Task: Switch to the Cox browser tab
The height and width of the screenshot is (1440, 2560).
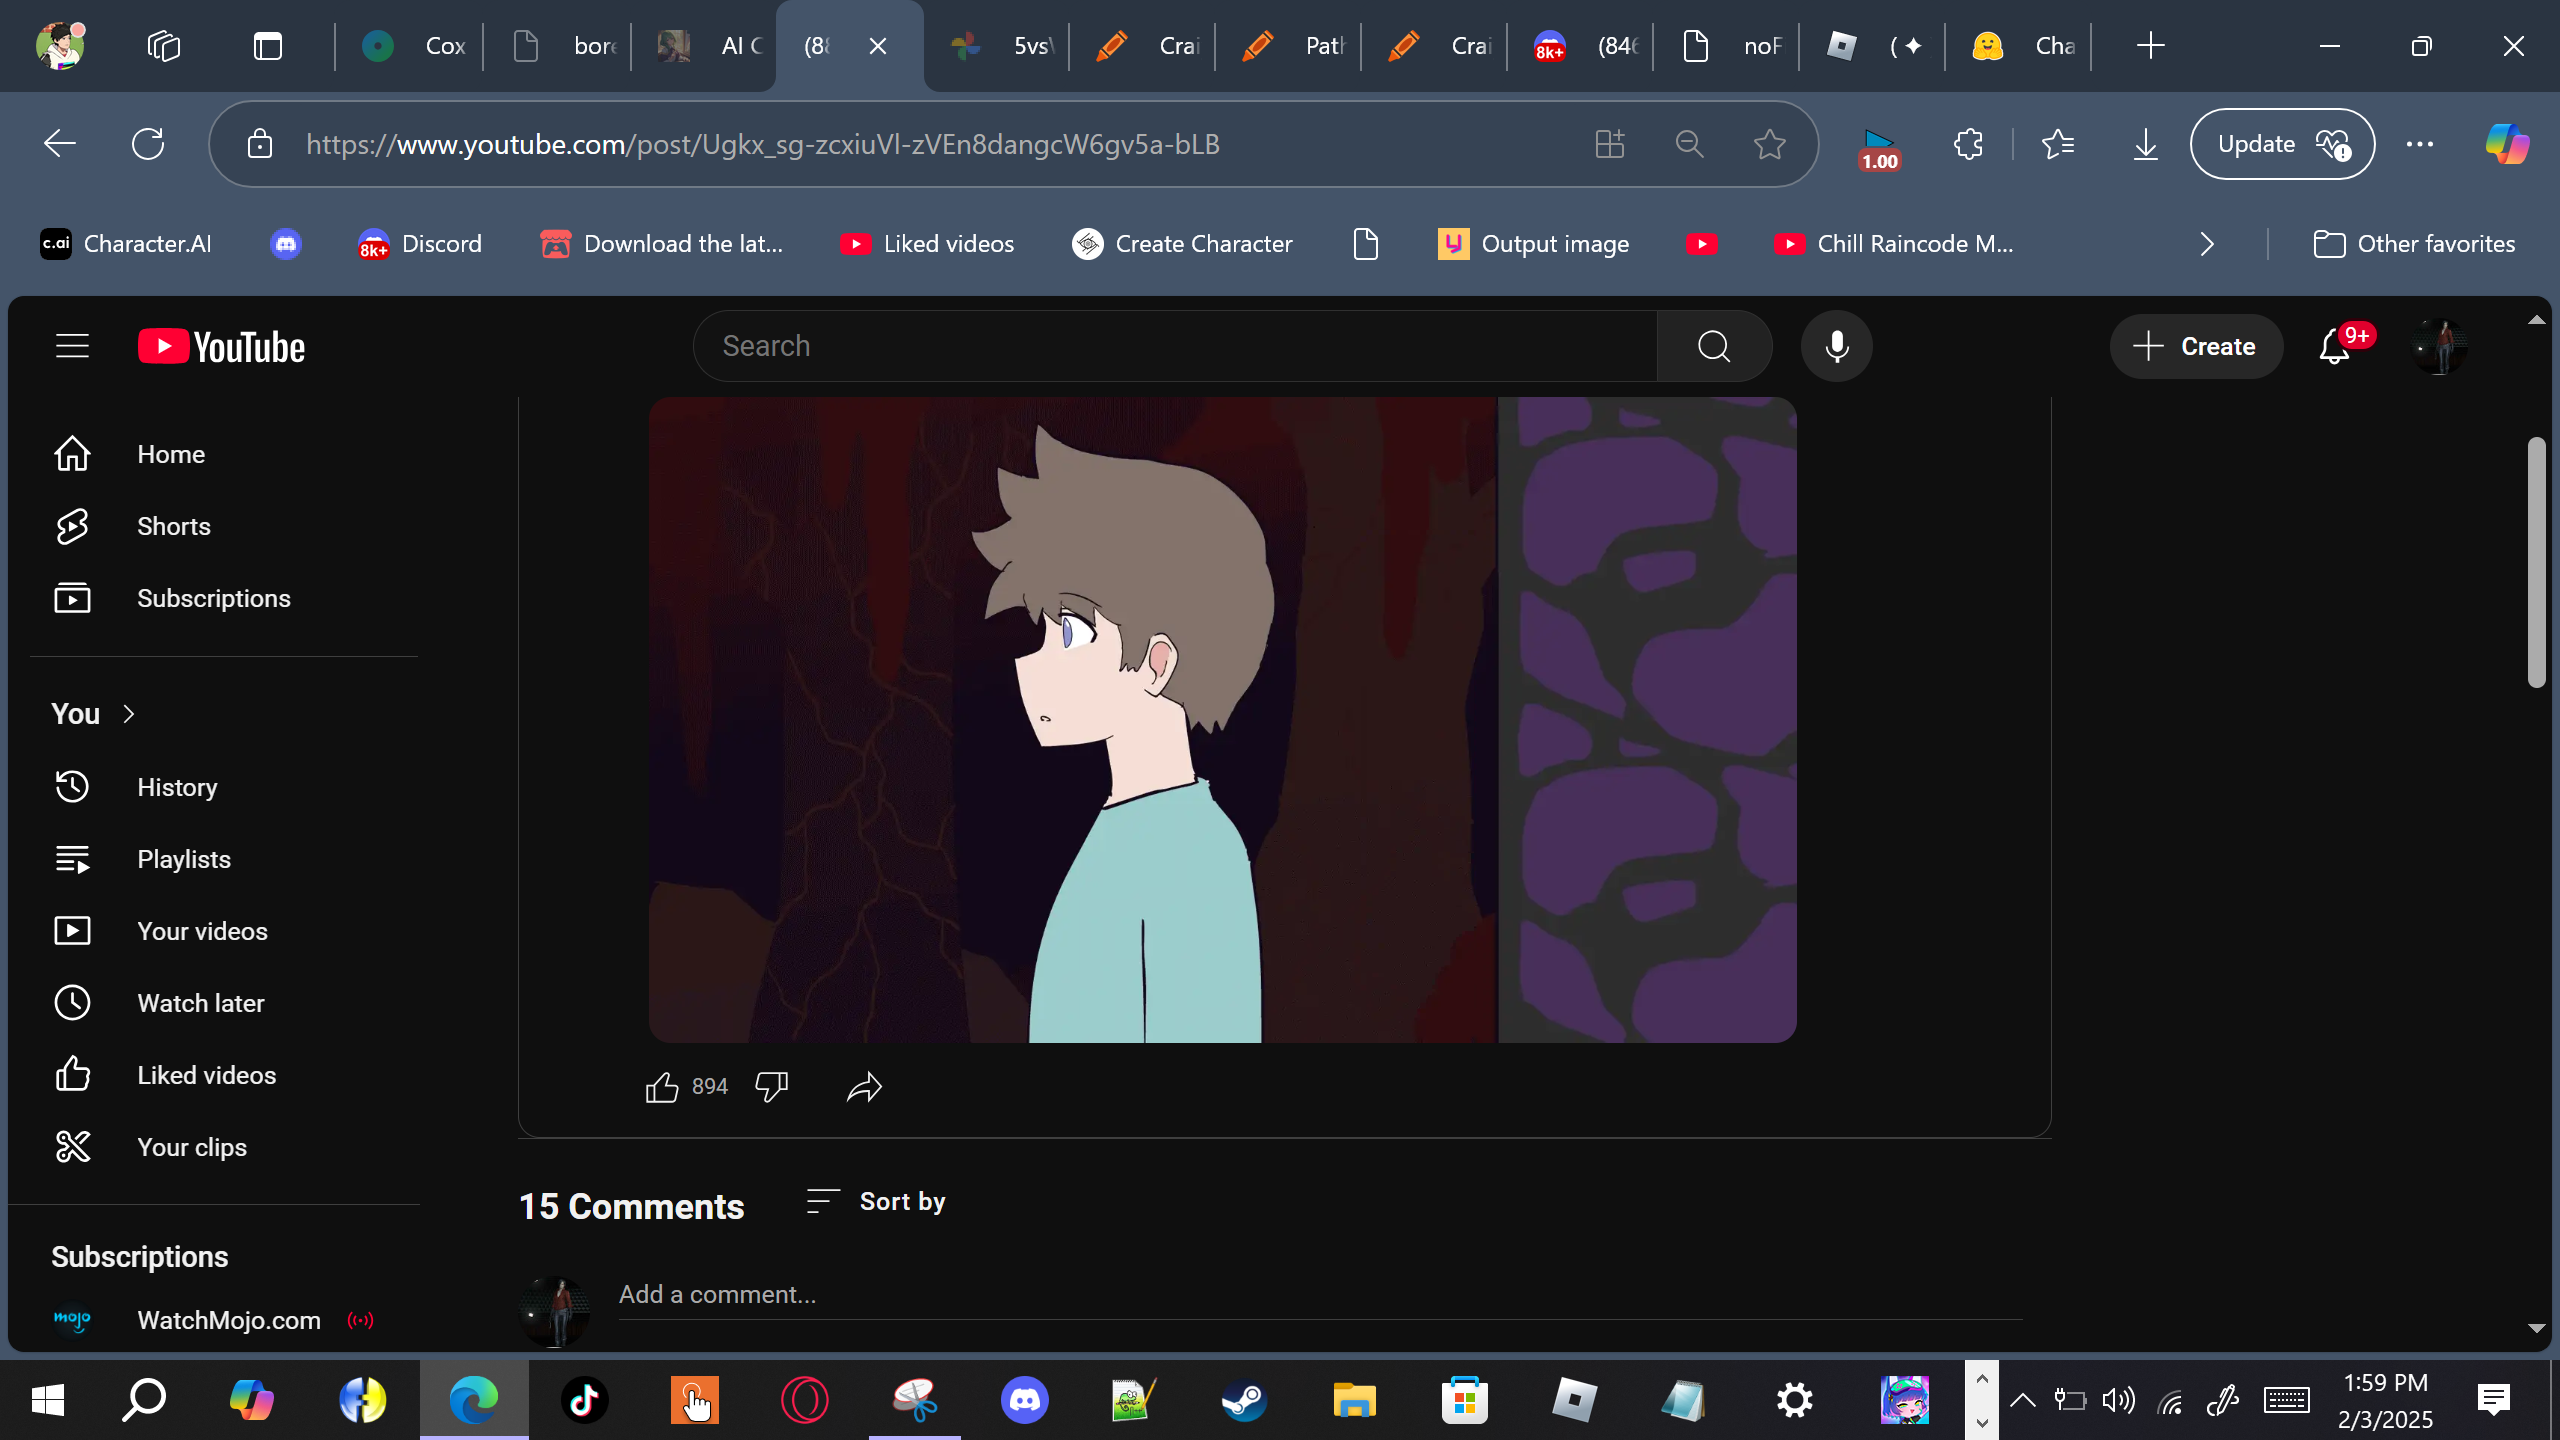Action: click(x=412, y=46)
